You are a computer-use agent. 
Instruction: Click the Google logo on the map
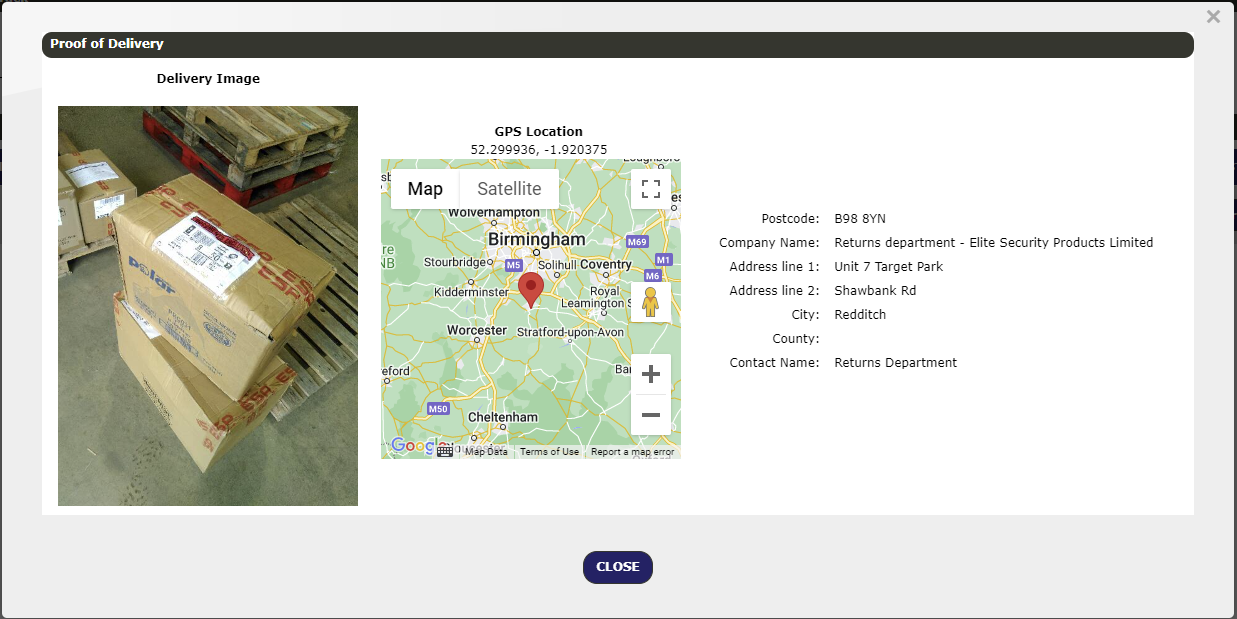tap(408, 445)
